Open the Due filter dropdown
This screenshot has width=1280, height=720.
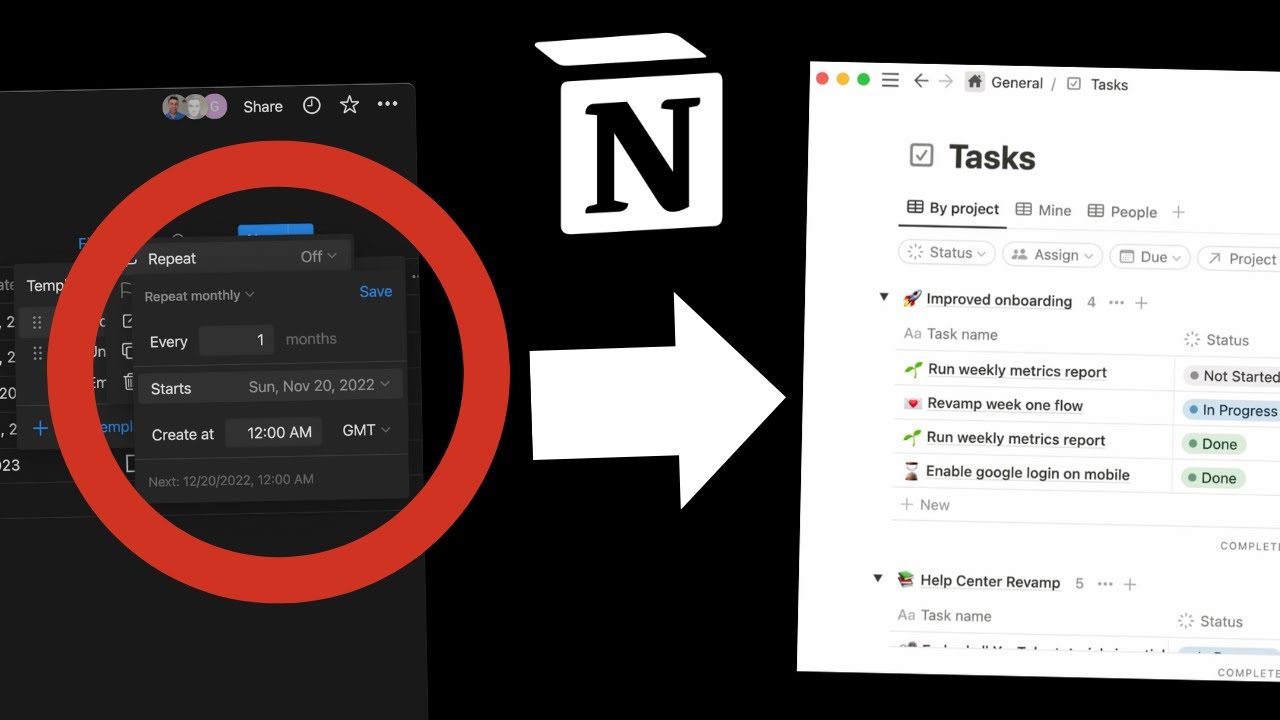point(1150,257)
